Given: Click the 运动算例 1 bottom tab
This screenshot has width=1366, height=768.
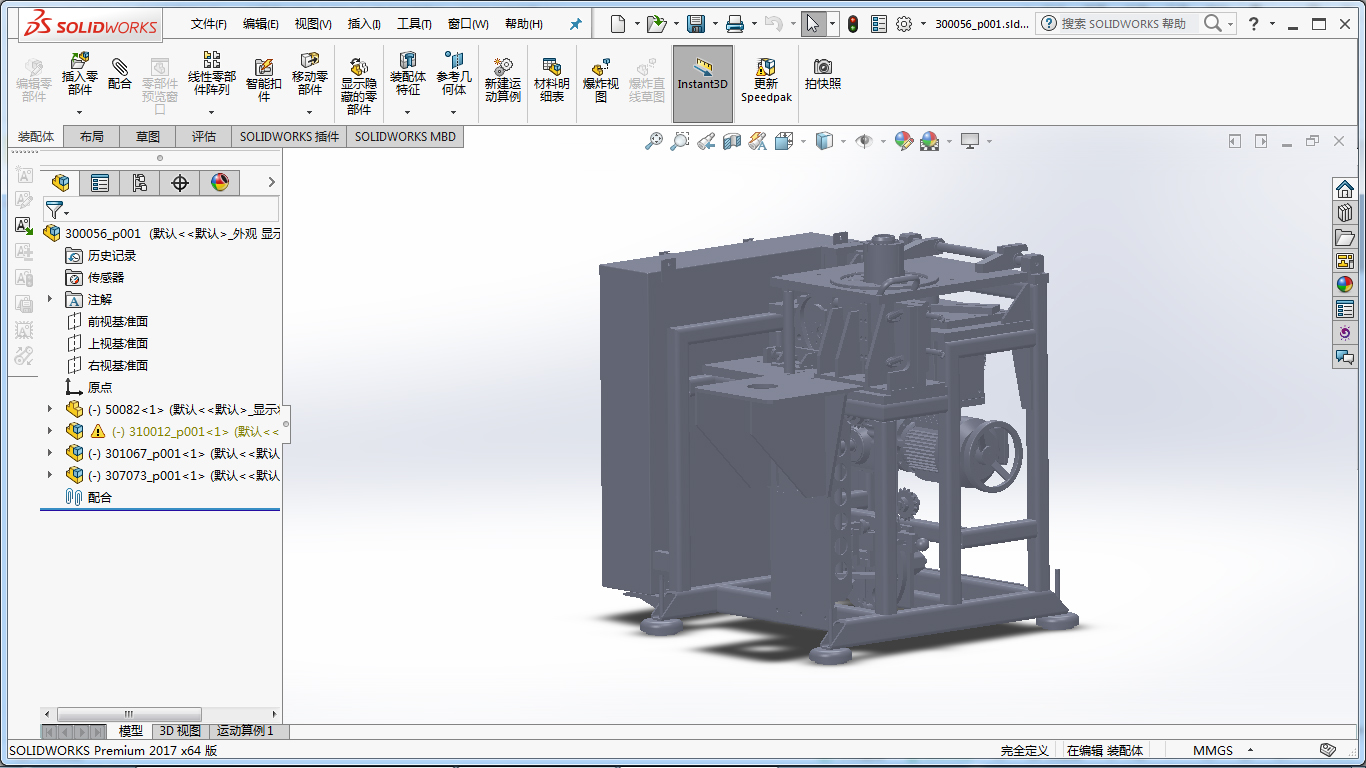Looking at the screenshot, I should [x=245, y=731].
